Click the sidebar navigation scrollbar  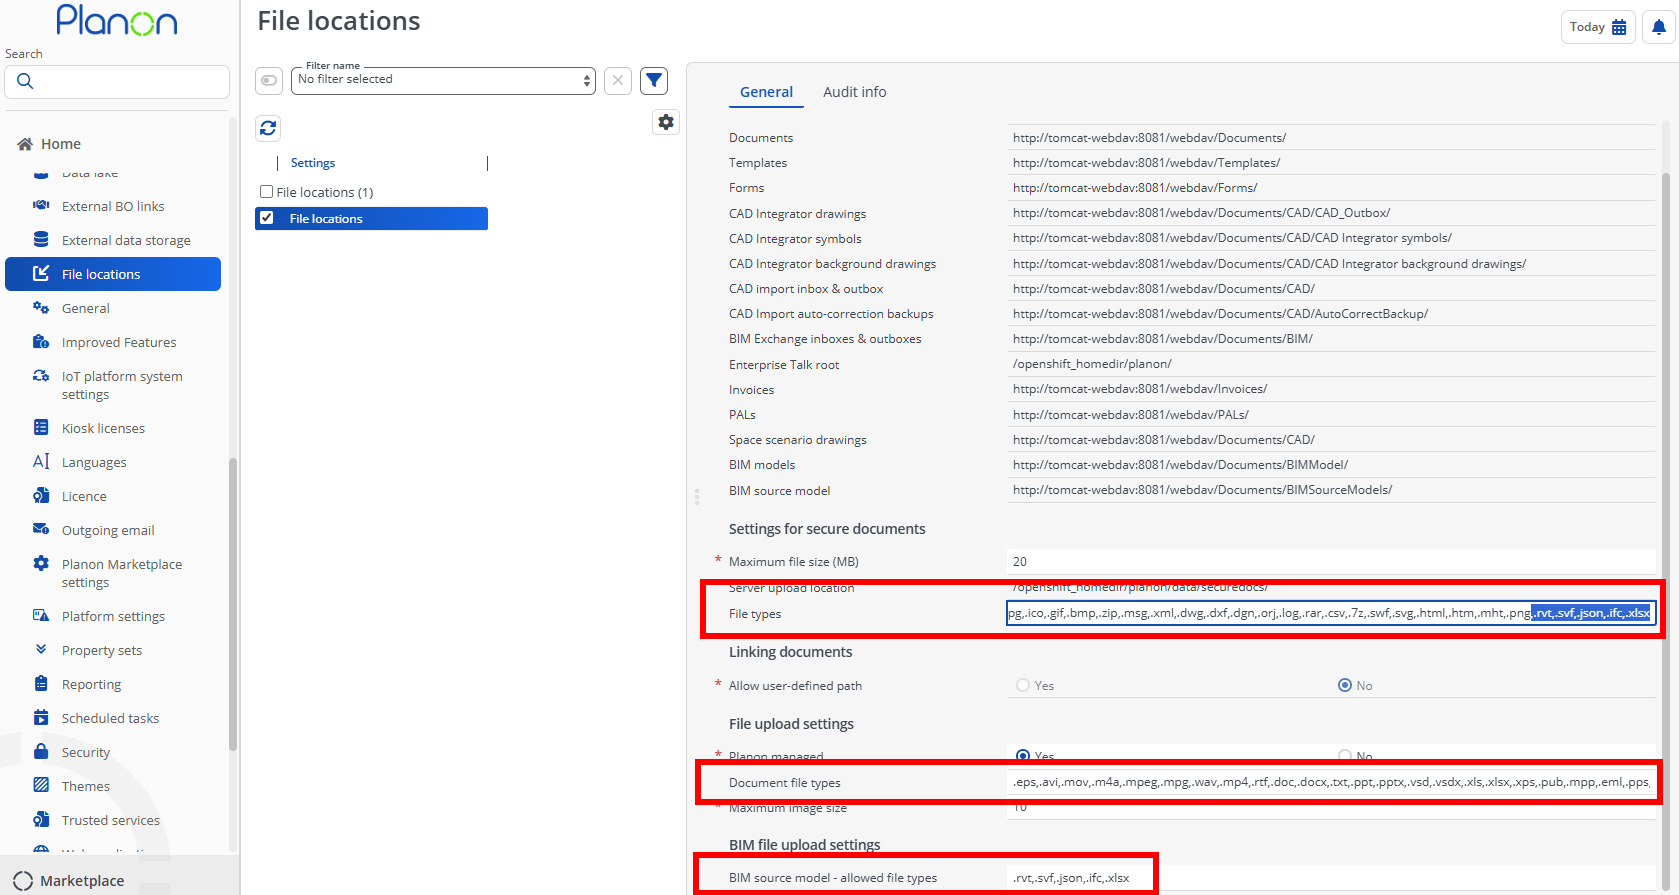point(233,604)
